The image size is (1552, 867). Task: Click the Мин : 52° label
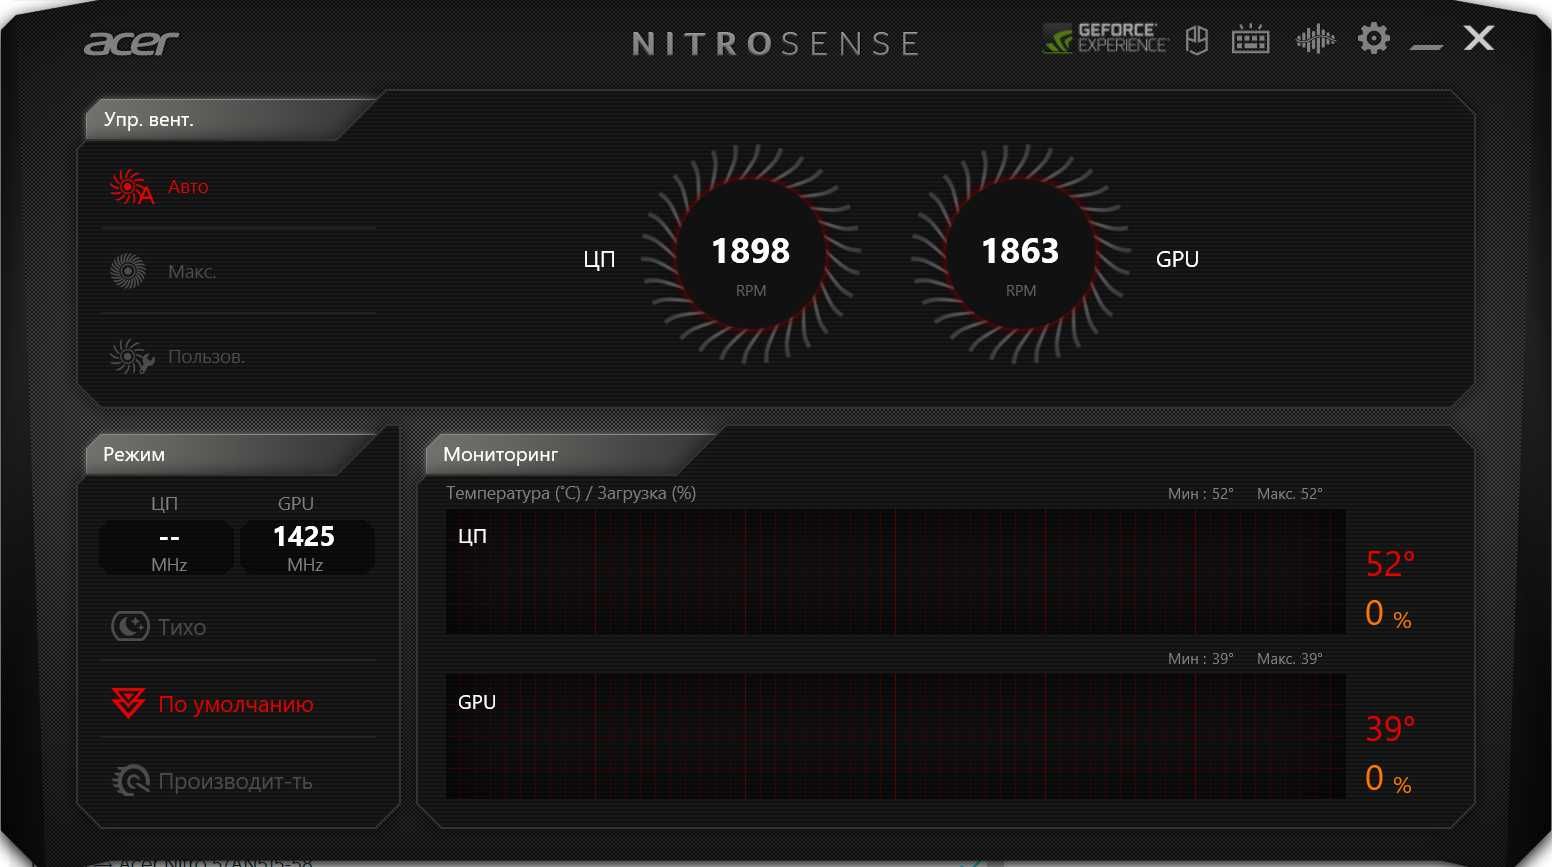point(1200,494)
